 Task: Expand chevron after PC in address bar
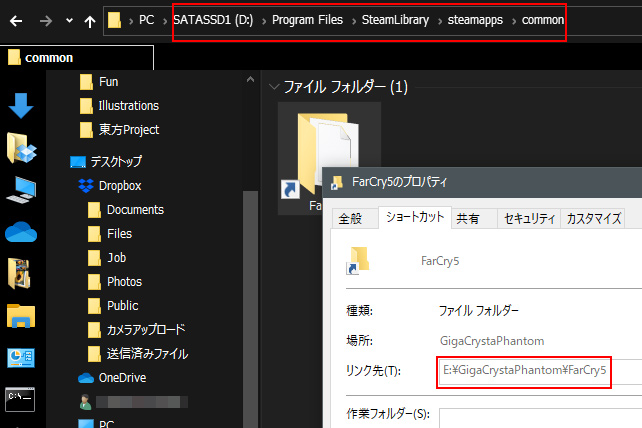[x=165, y=21]
